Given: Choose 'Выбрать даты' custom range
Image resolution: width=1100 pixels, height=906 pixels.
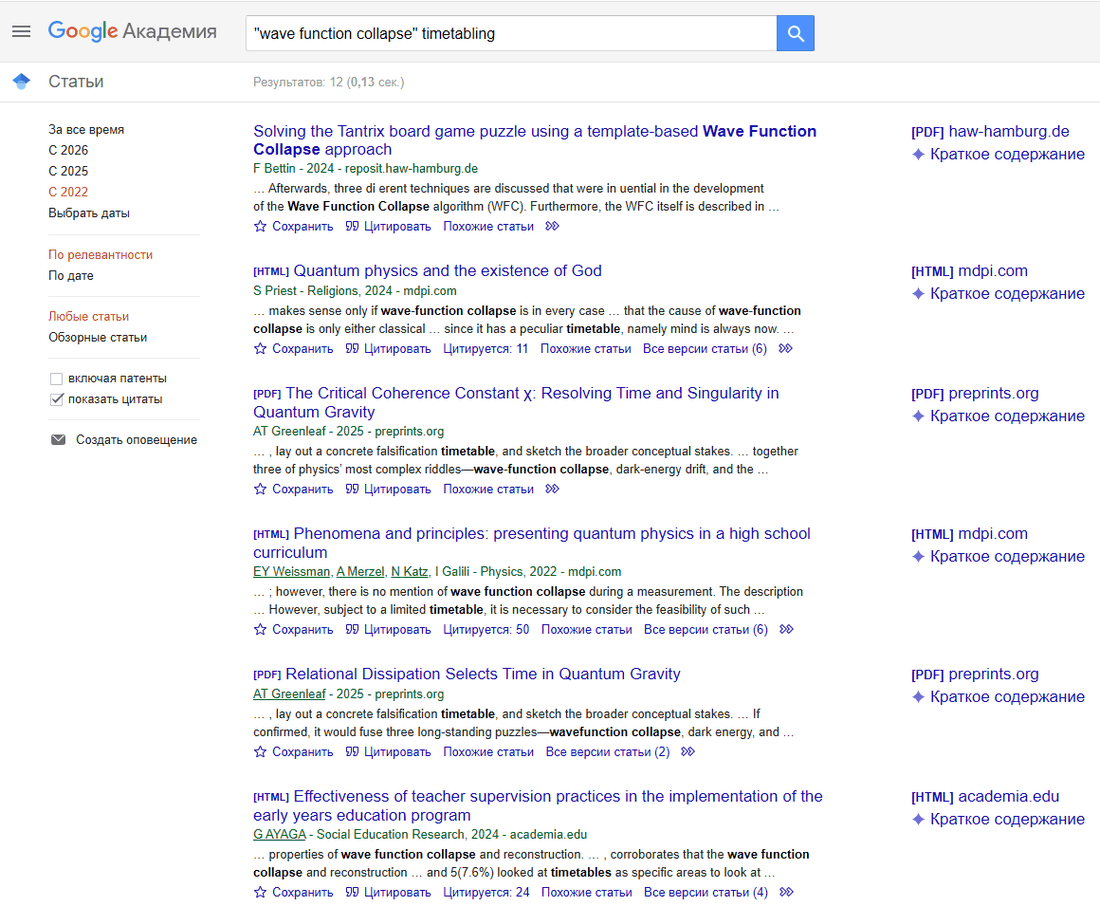Looking at the screenshot, I should (89, 213).
